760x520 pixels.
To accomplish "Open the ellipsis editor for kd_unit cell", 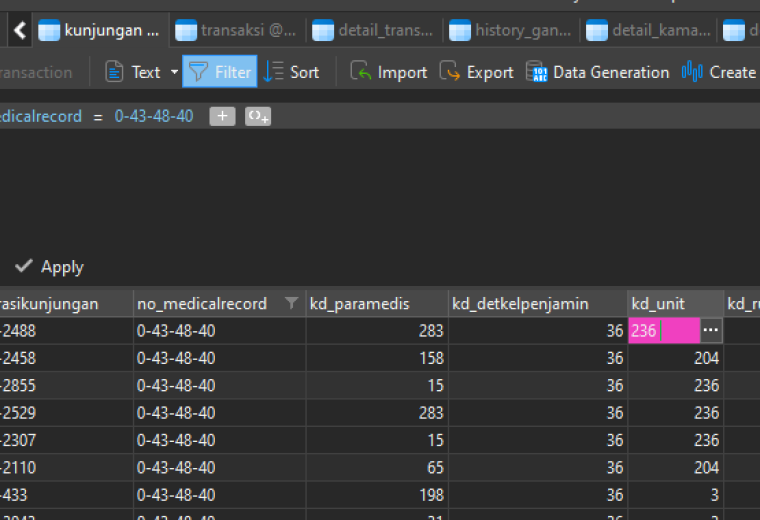I will pyautogui.click(x=711, y=331).
